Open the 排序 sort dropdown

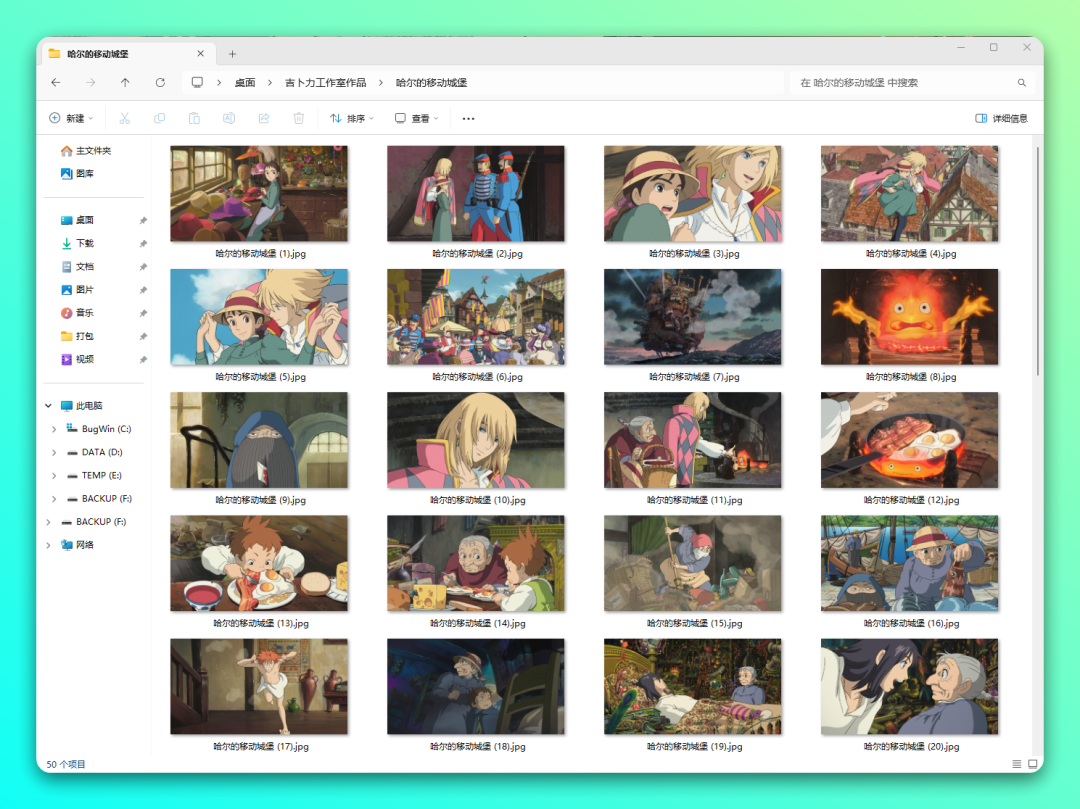(352, 118)
